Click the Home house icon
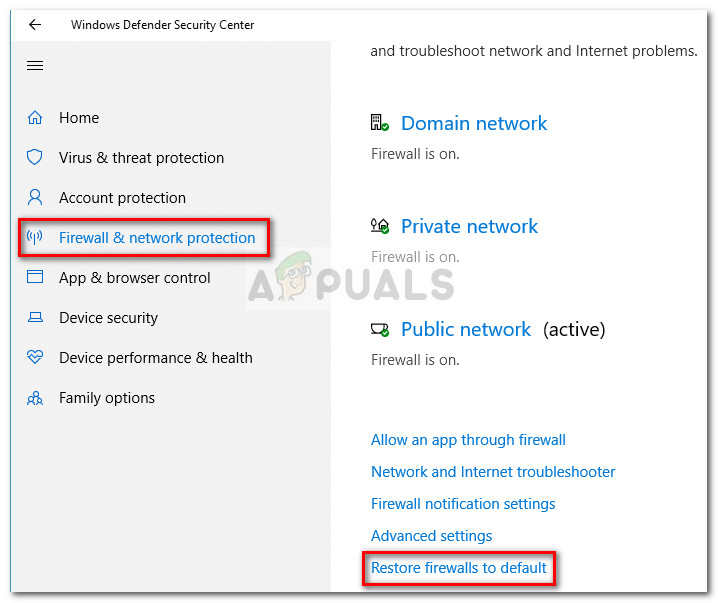 pos(35,118)
